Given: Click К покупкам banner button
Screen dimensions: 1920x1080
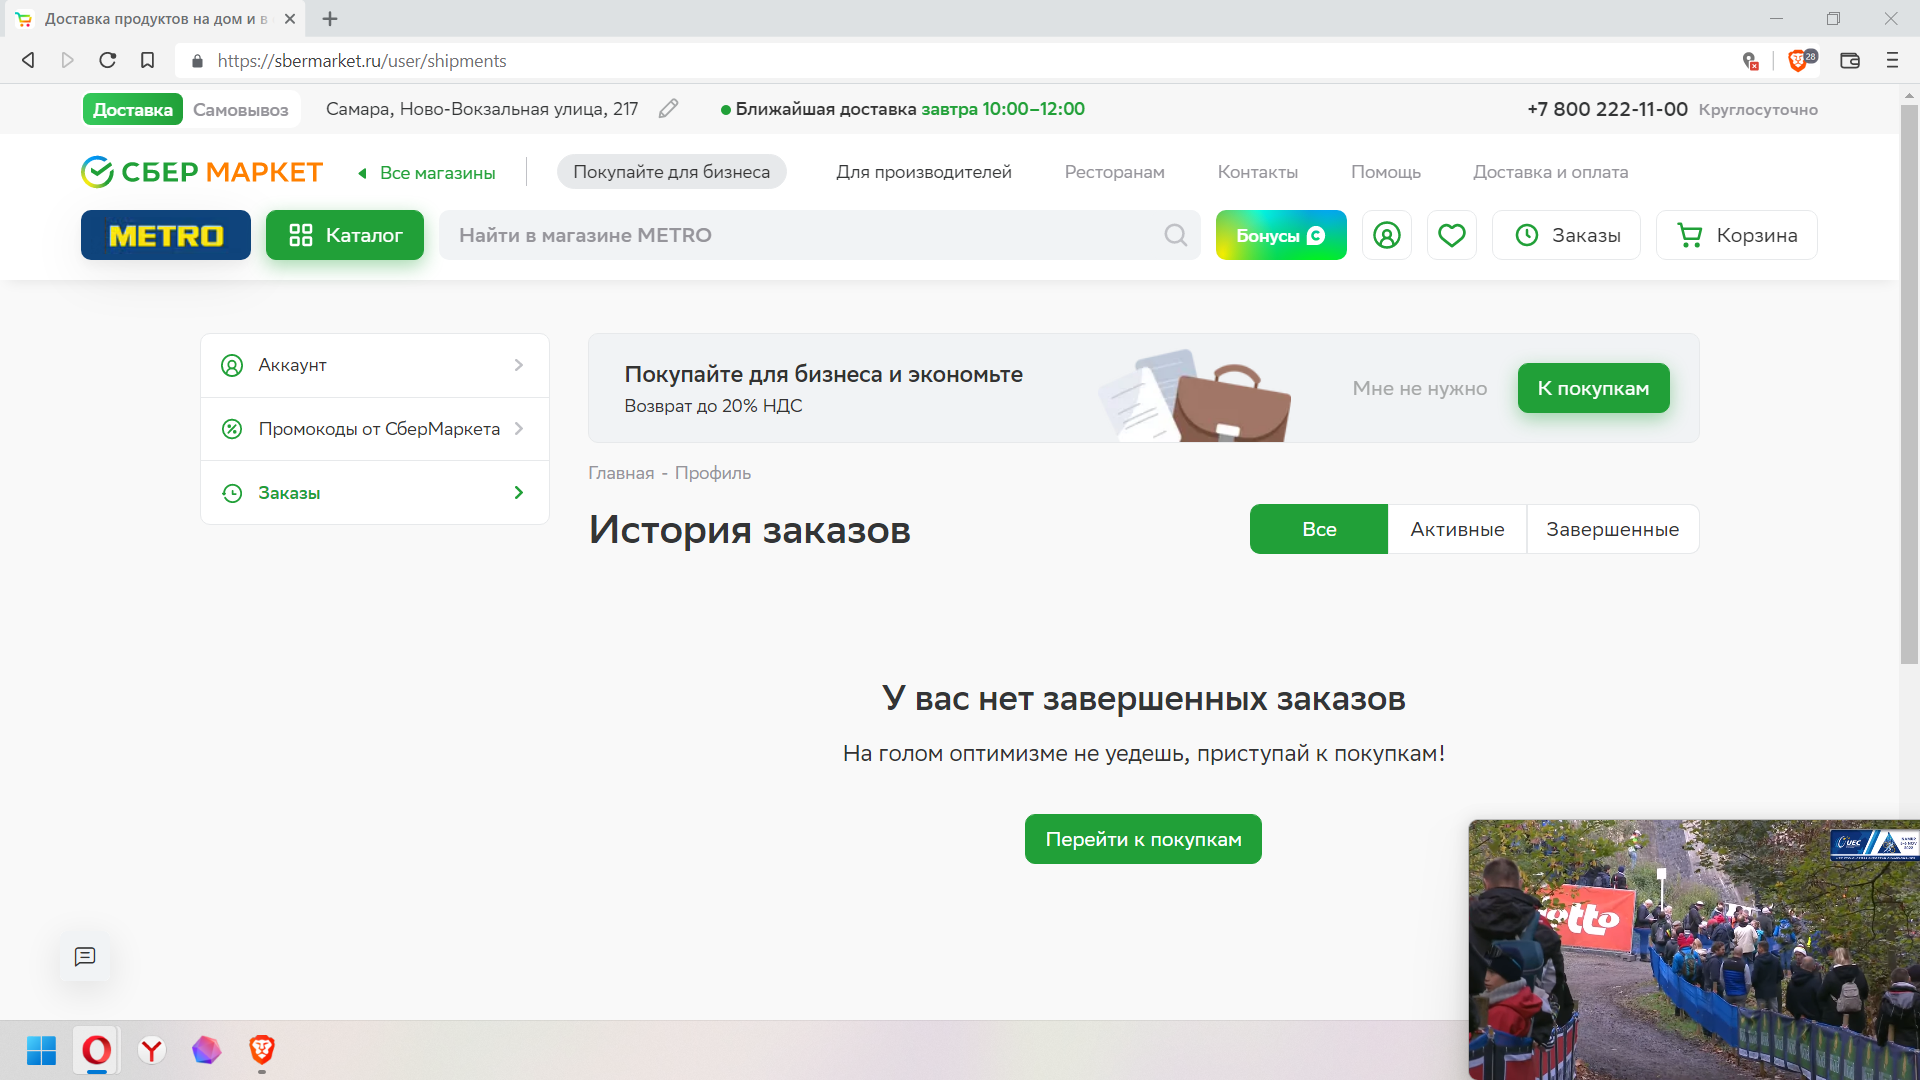Looking at the screenshot, I should pyautogui.click(x=1594, y=388).
